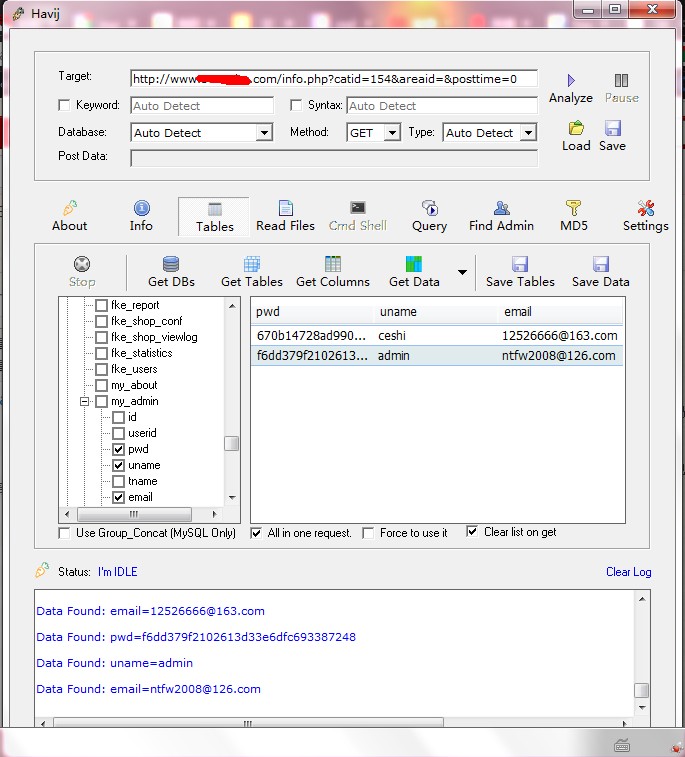The image size is (685, 757).
Task: Toggle Use Group_Concat (MySQL Only) checkbox
Action: coord(64,533)
